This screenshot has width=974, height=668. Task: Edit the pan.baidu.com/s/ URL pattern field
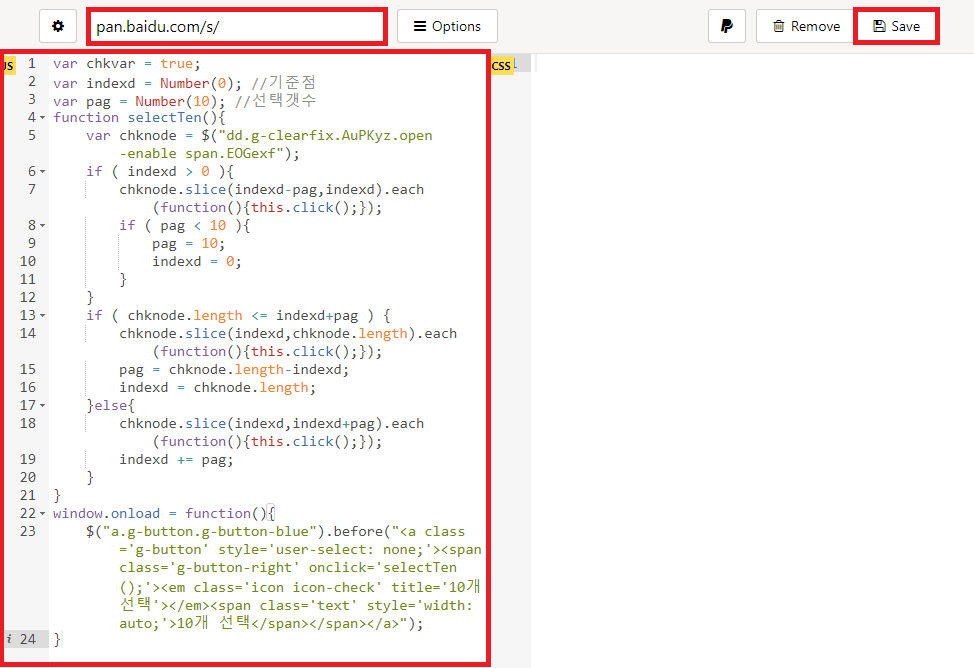point(237,26)
